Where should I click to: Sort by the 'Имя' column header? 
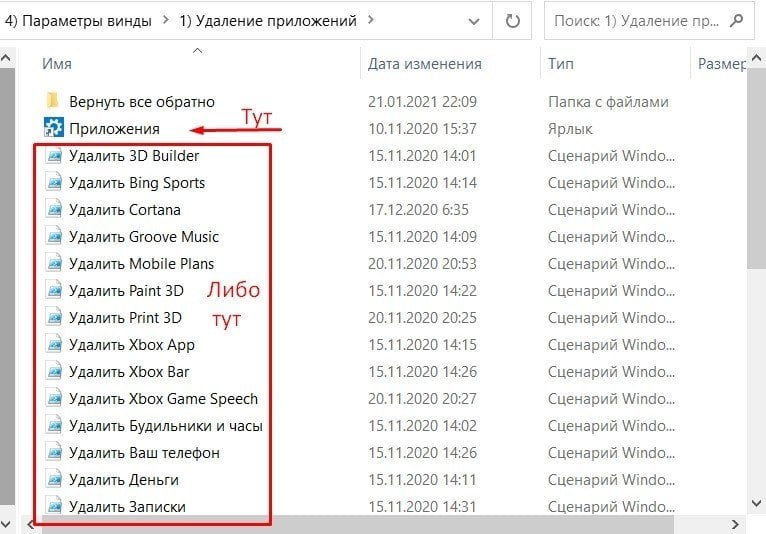57,64
